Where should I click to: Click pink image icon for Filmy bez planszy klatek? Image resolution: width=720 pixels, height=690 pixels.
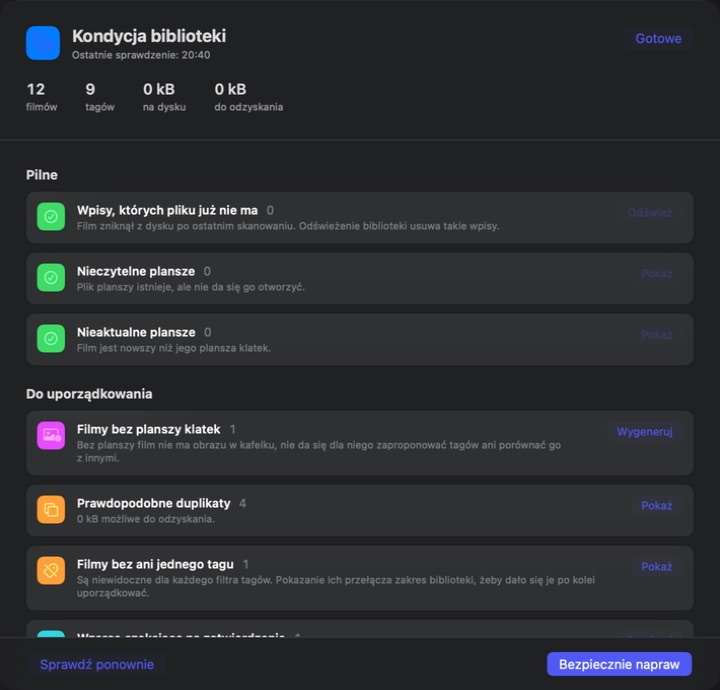(x=51, y=436)
